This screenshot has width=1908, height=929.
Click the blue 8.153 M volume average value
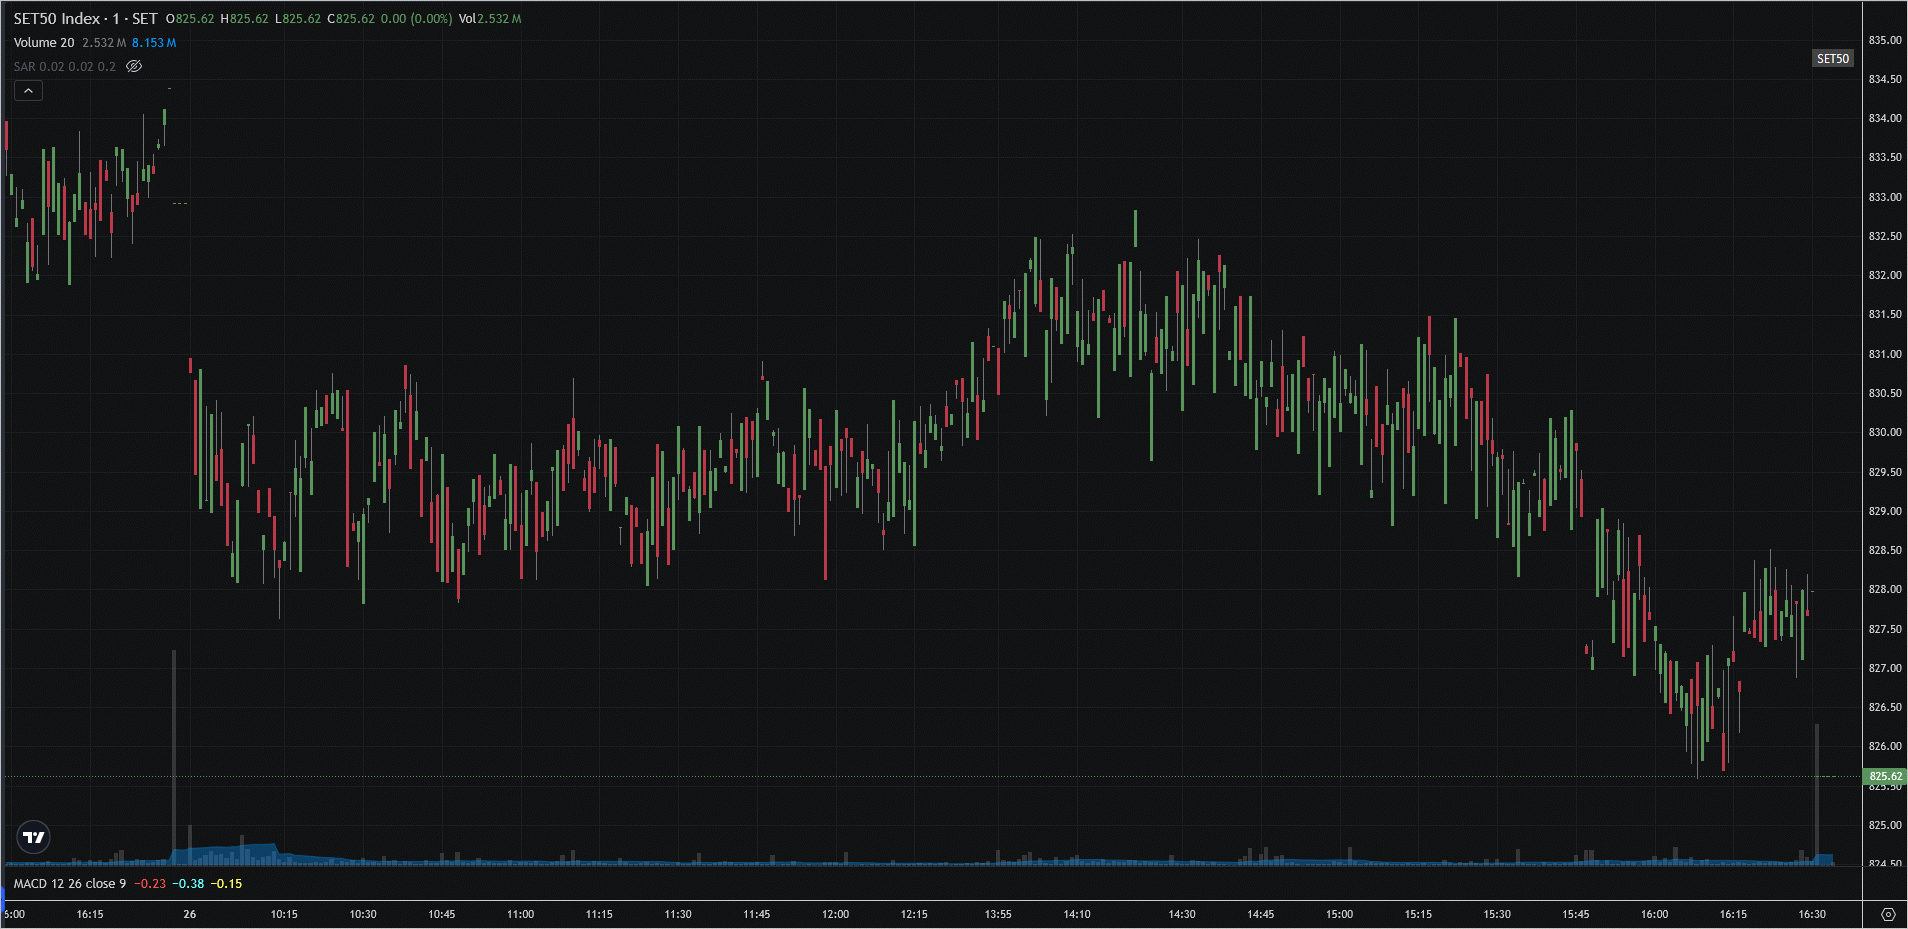(x=154, y=43)
